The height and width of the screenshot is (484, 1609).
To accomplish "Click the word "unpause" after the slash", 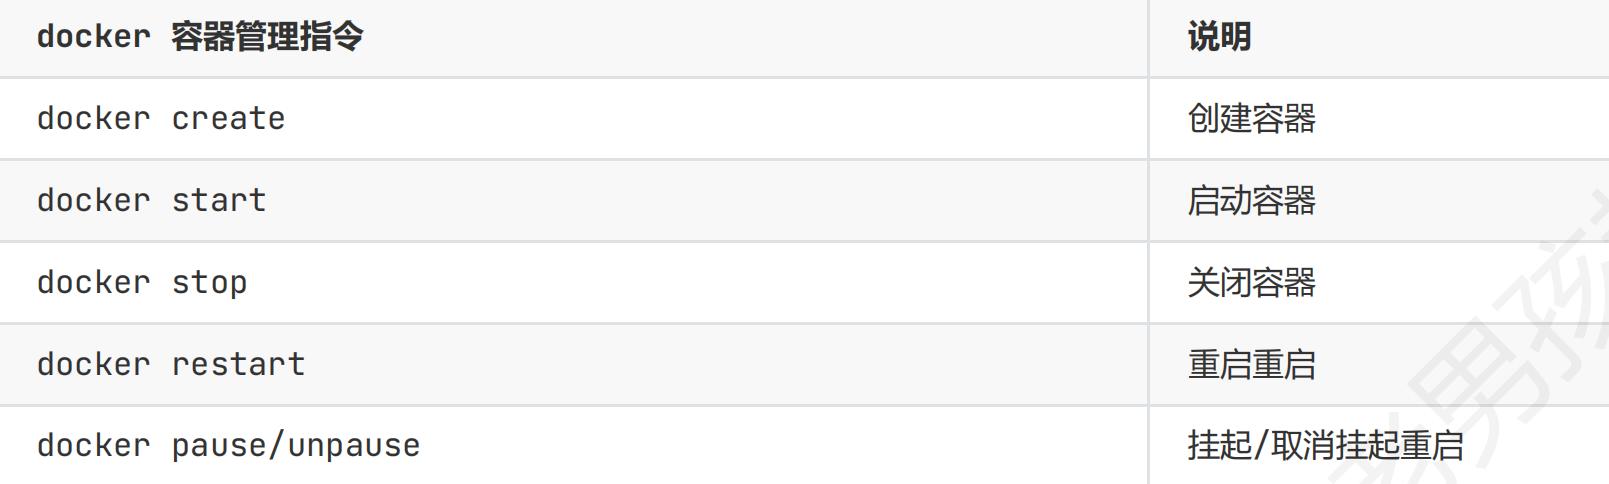I will [354, 446].
